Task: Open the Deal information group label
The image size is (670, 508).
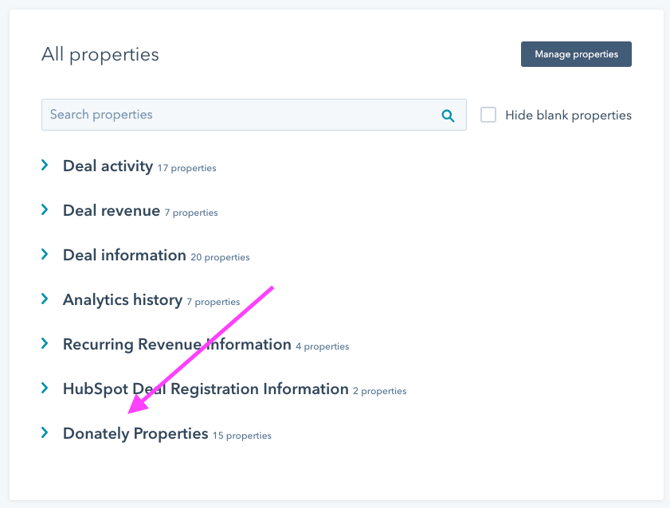Action: (x=124, y=255)
